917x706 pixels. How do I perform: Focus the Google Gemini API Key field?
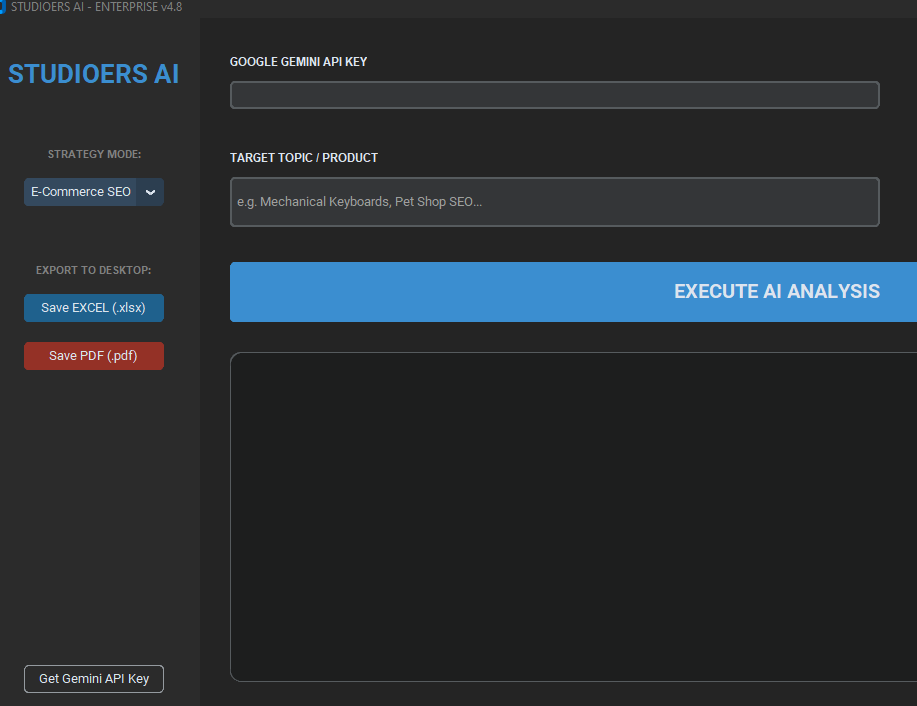(554, 95)
